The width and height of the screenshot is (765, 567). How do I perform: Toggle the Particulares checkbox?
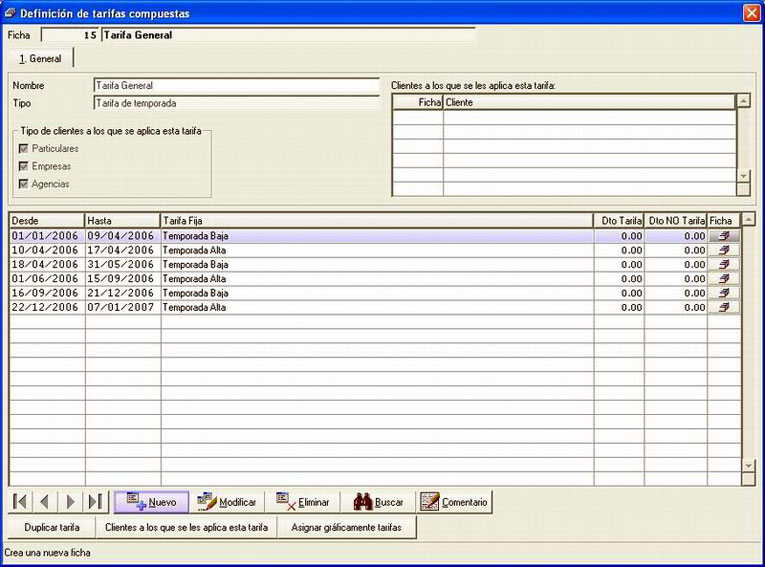(23, 148)
